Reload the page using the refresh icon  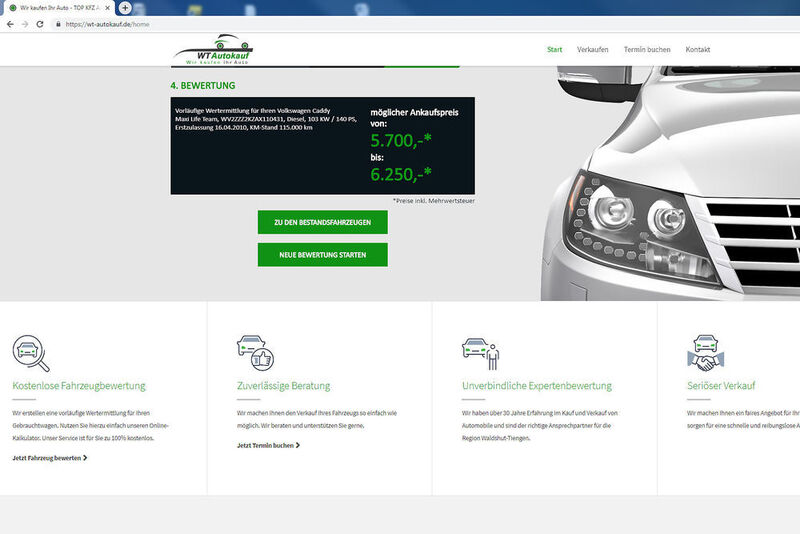pyautogui.click(x=40, y=24)
